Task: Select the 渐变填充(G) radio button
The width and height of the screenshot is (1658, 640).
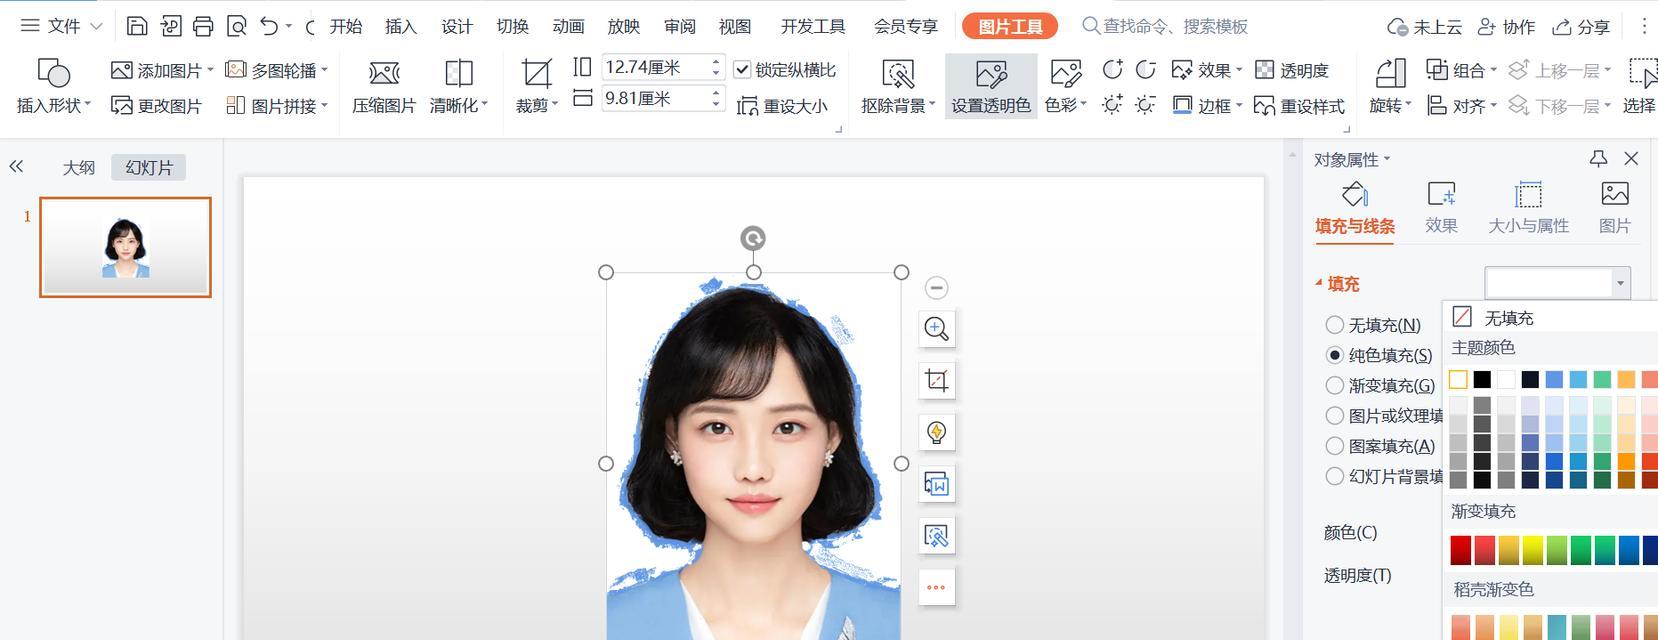Action: (1334, 385)
